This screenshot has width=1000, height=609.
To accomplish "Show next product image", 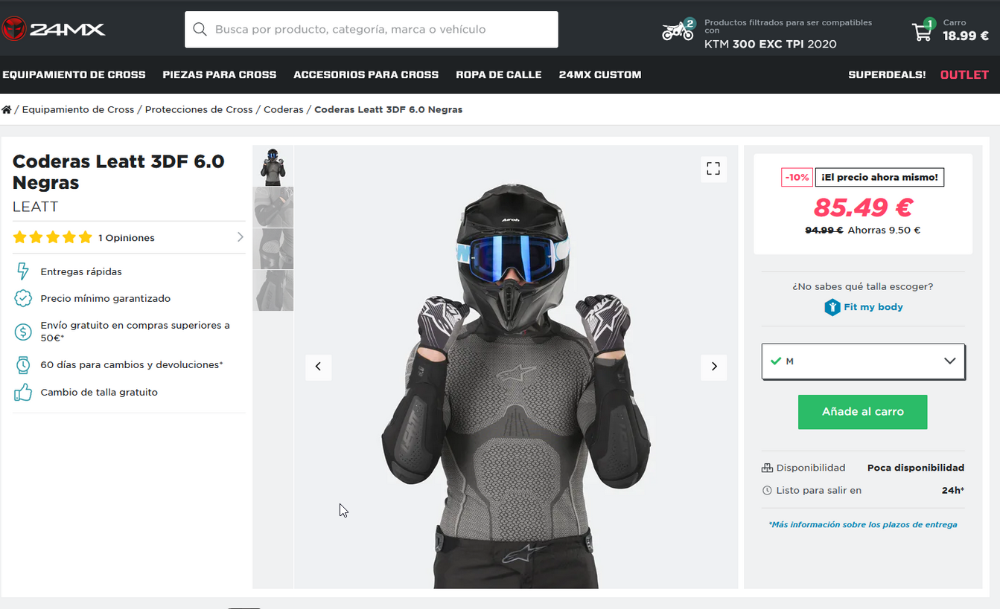I will pyautogui.click(x=714, y=367).
